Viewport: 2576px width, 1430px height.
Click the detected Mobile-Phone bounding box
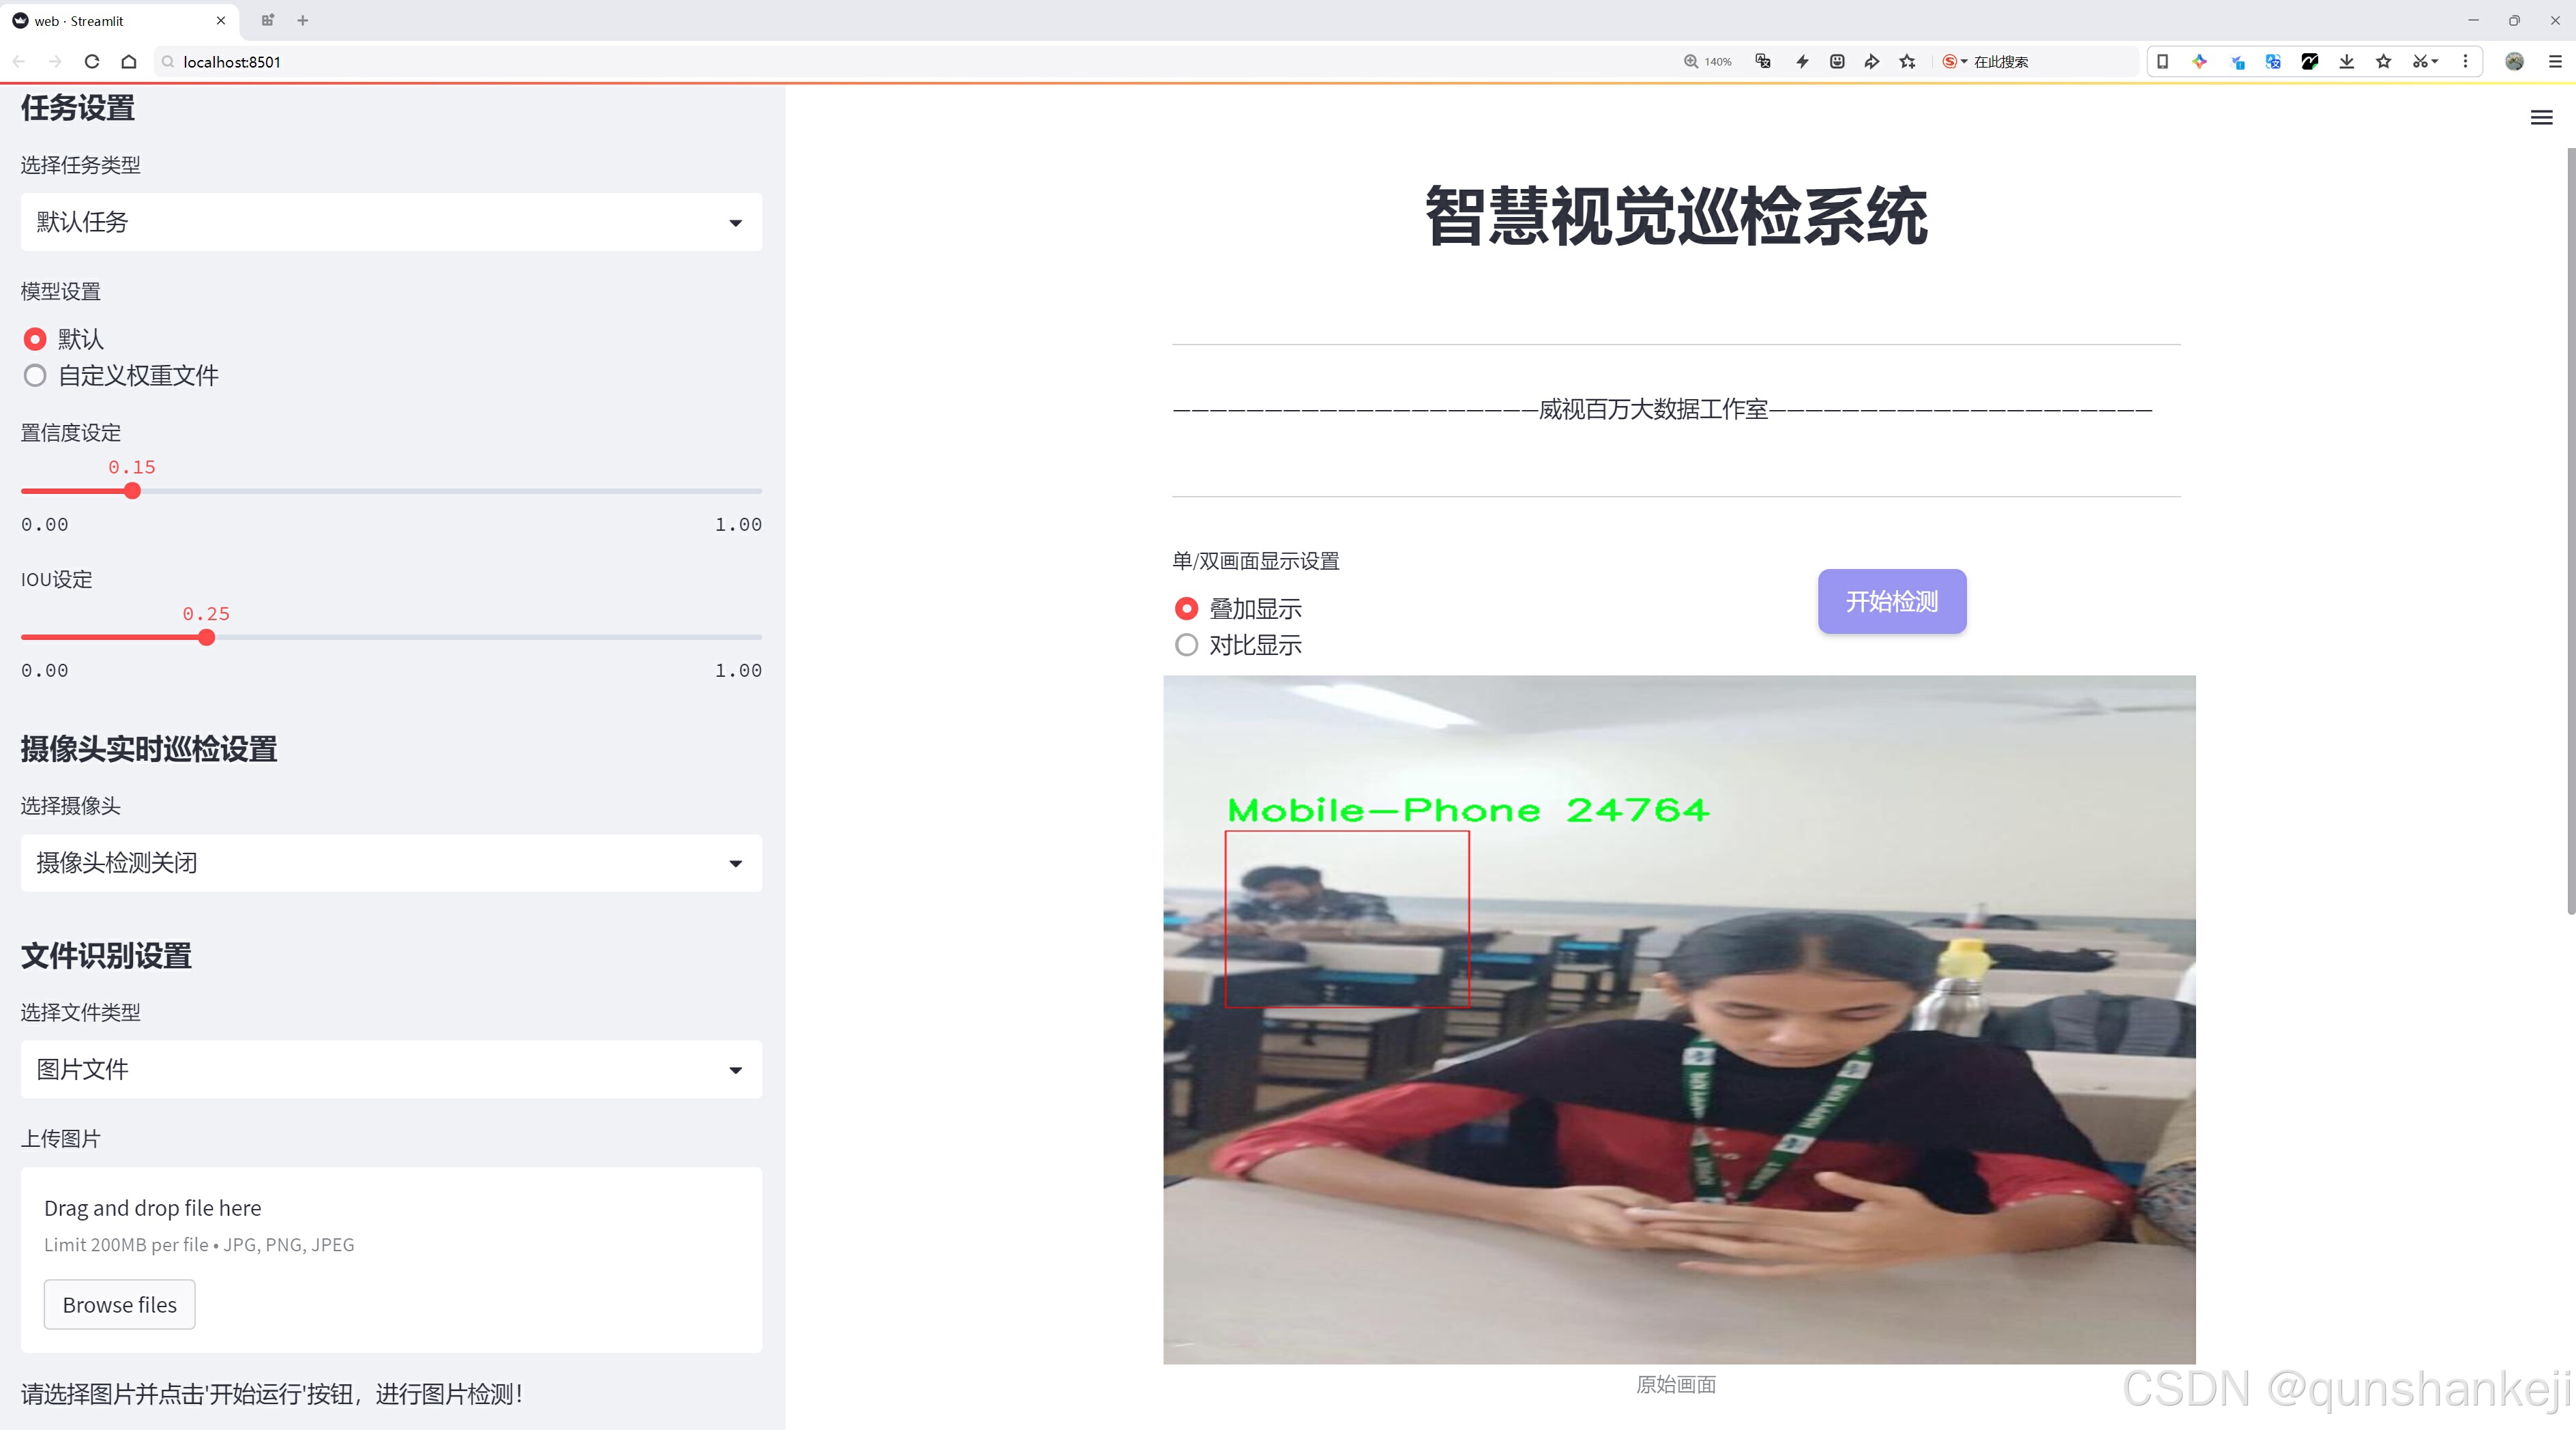click(x=1348, y=920)
